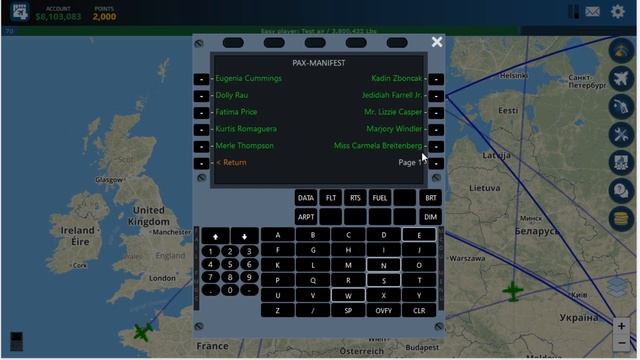Click number key 0
Screen dimensions: 640x360
230,290
